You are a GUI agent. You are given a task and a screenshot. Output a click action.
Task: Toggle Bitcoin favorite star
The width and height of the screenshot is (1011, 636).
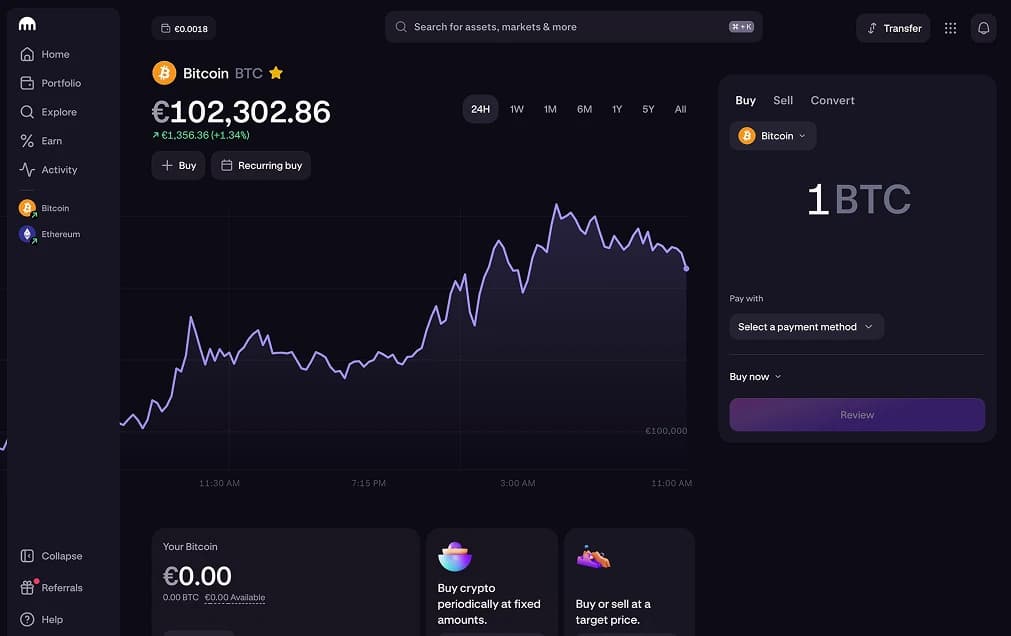[x=276, y=74]
